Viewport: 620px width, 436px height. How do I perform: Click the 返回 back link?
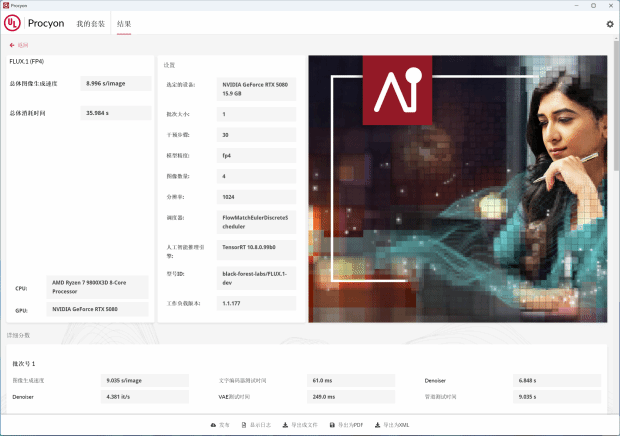pyautogui.click(x=22, y=45)
